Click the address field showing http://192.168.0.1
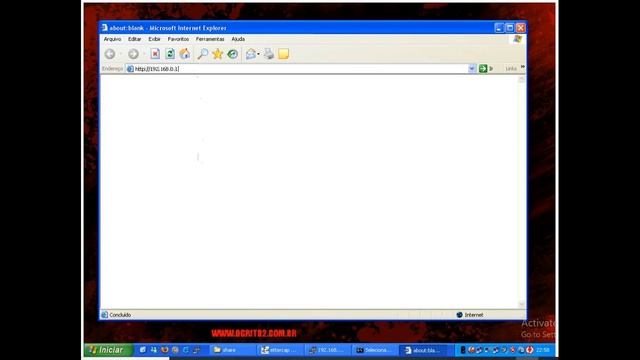 pyautogui.click(x=300, y=69)
